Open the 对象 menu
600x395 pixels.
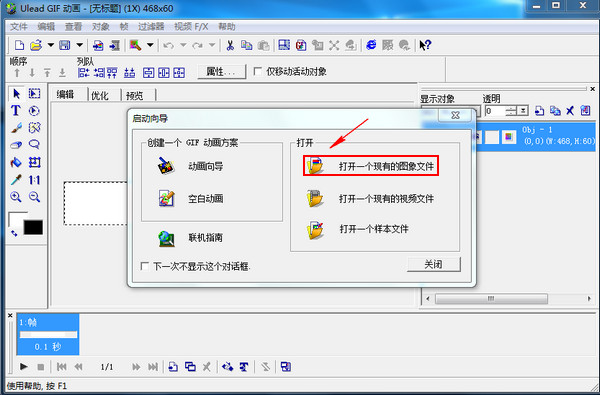tap(101, 27)
